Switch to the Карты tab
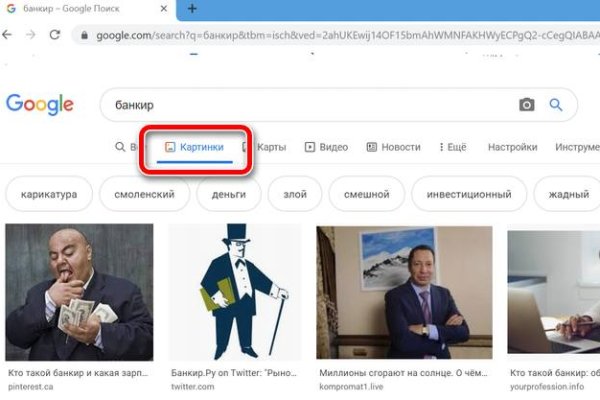The image size is (600, 400). [266, 147]
